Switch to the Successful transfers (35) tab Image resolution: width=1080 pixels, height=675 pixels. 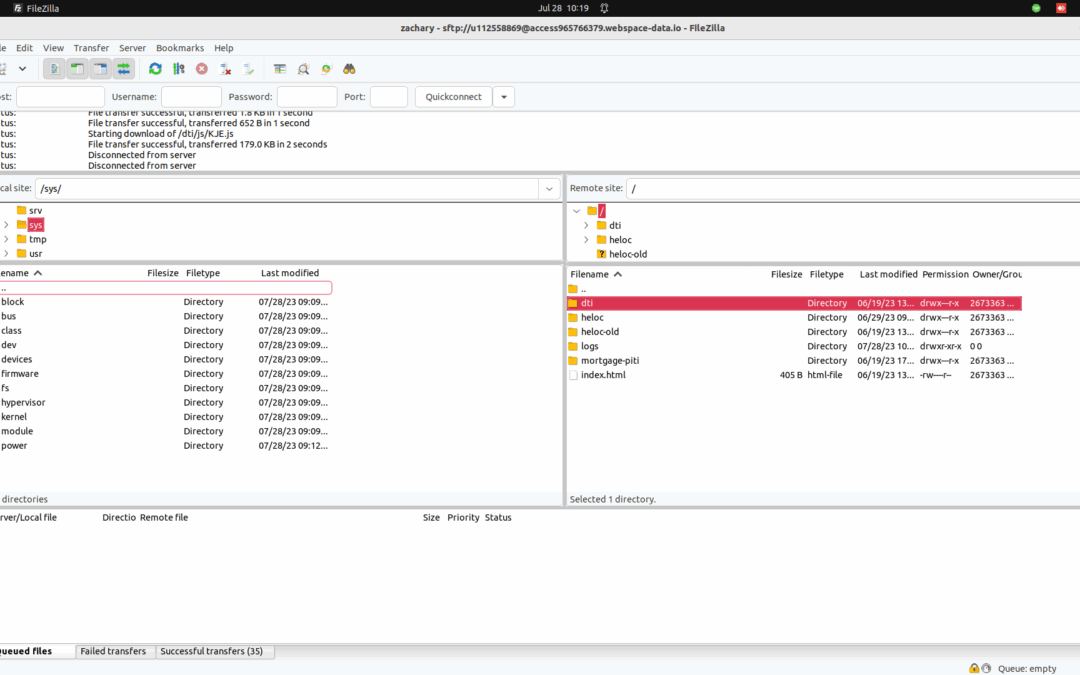[211, 652]
